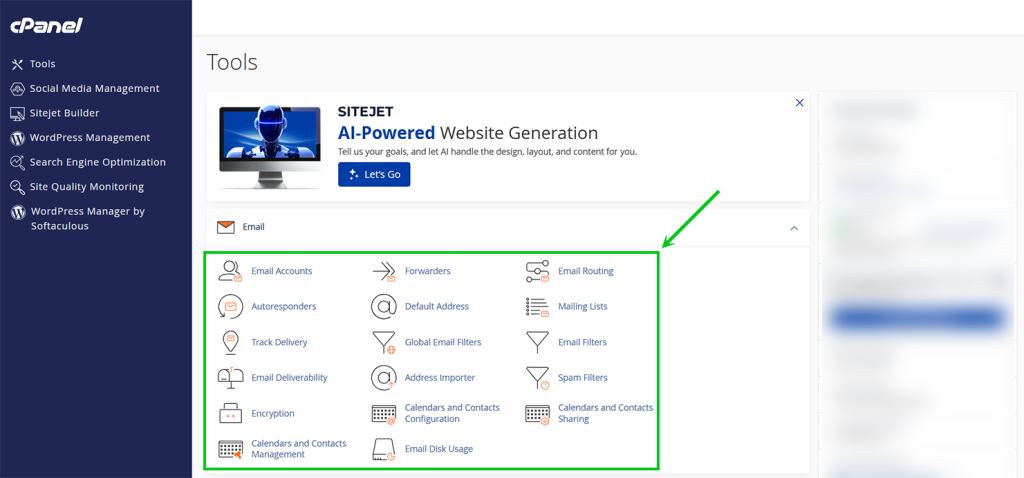Open the Email Deliverability link
Screen dimensions: 1024x478
click(289, 377)
